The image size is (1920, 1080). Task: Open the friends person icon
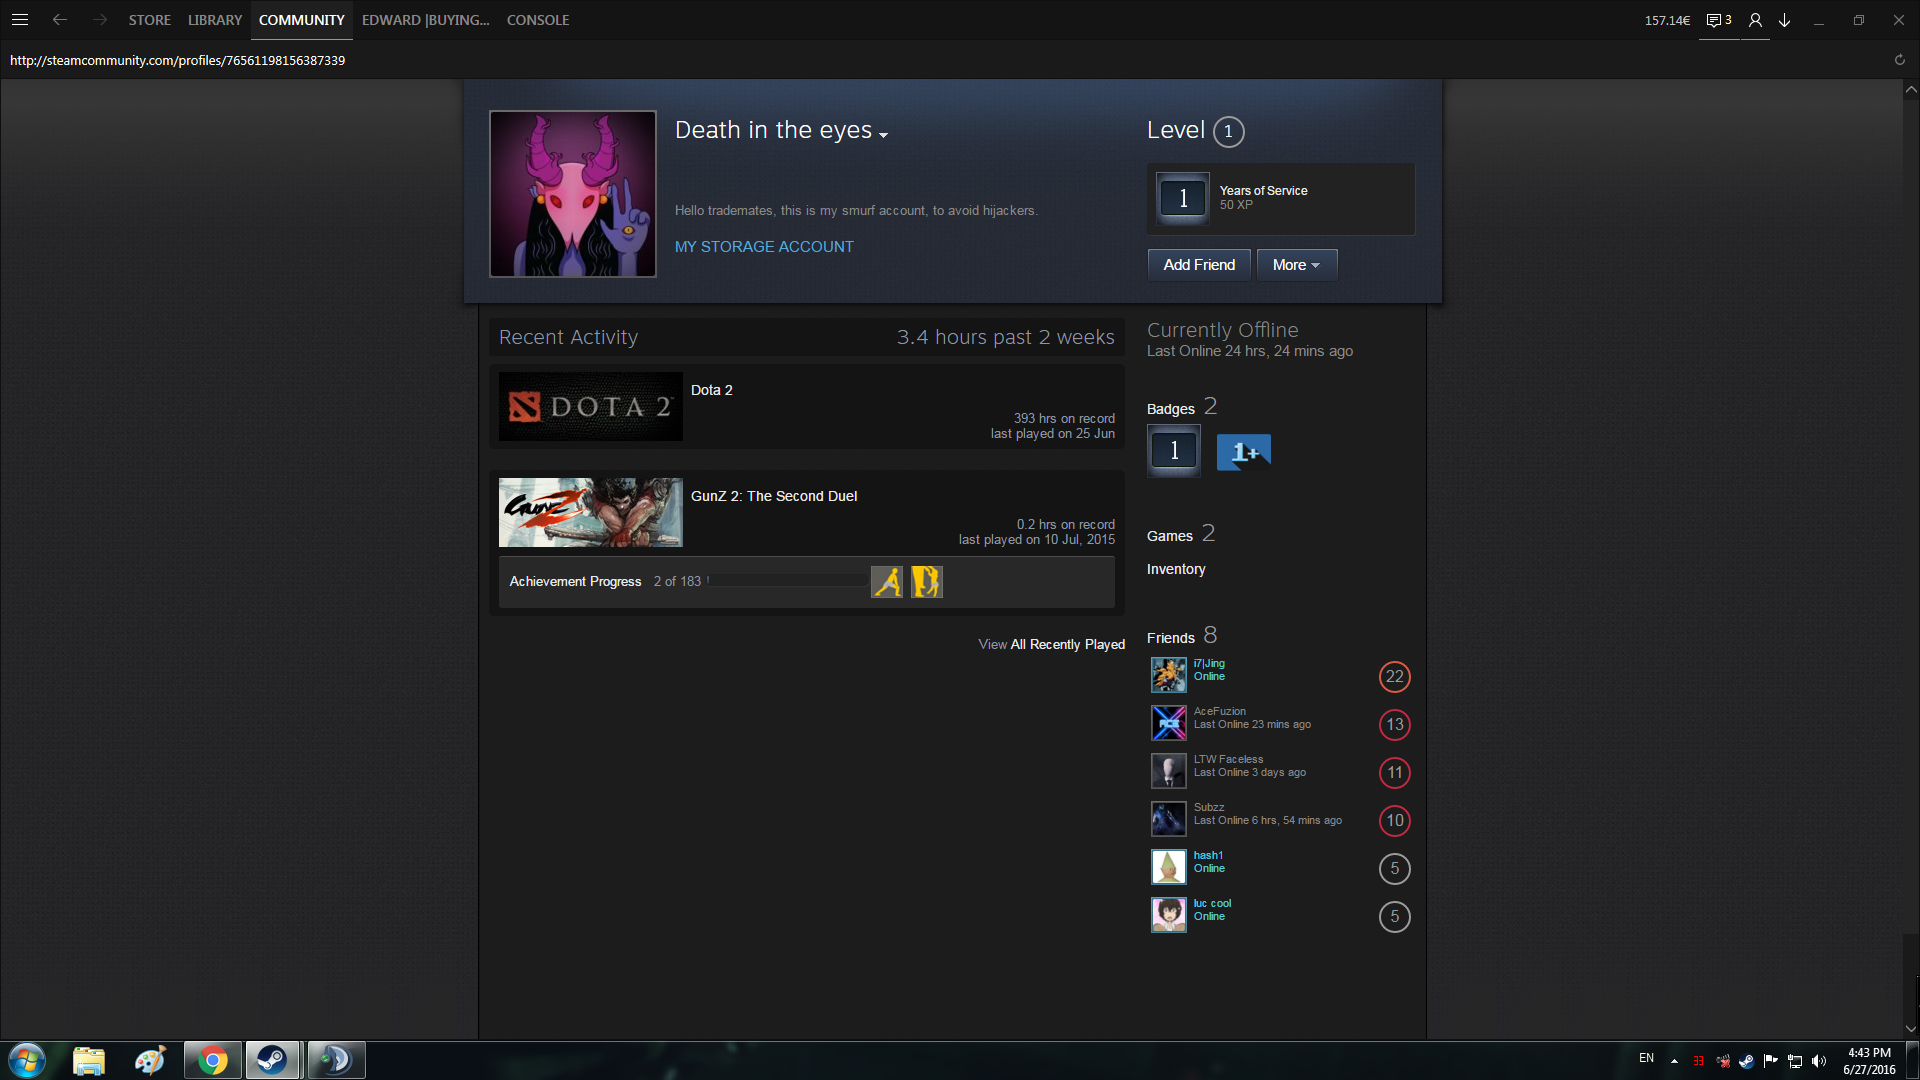tap(1755, 20)
